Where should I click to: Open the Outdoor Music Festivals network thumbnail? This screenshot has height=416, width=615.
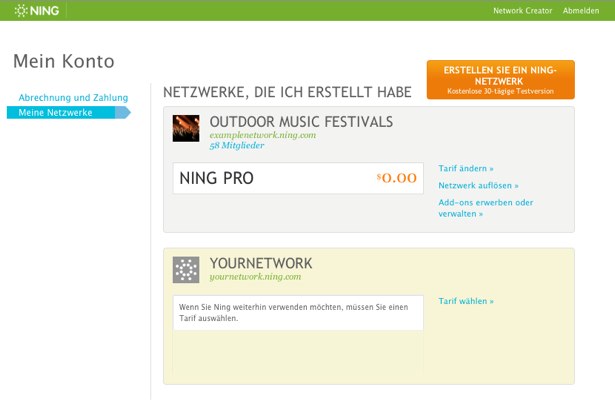(x=186, y=128)
